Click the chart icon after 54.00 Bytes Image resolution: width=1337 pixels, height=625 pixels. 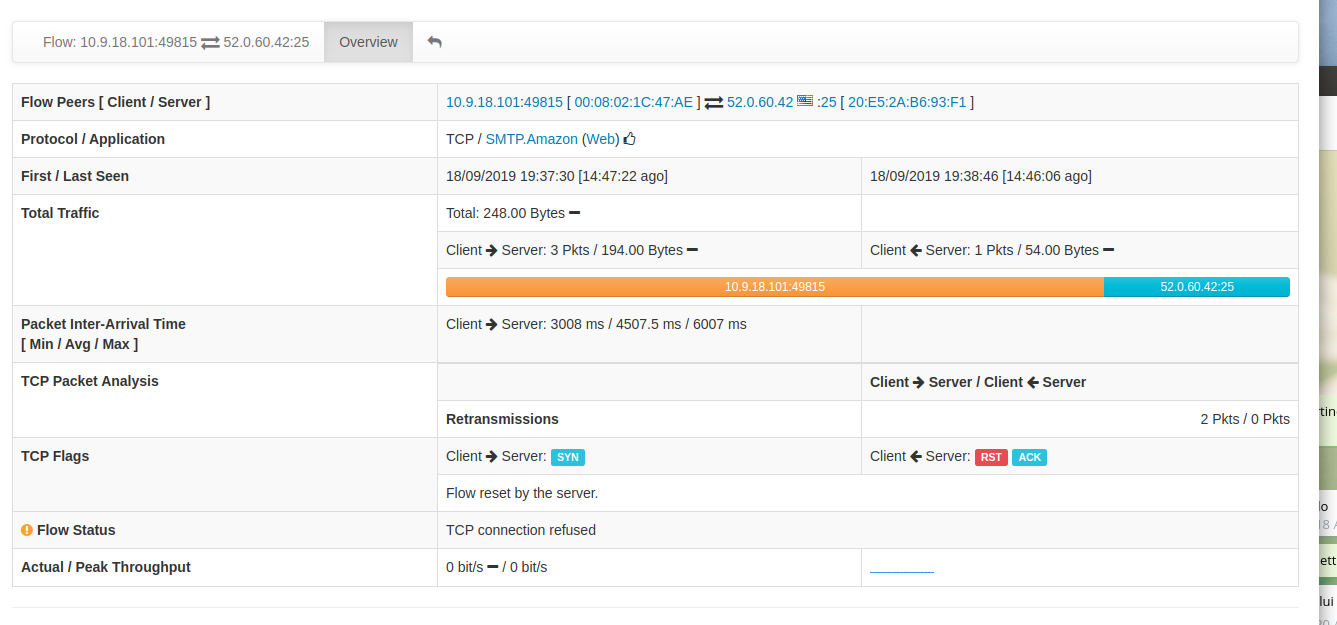(1109, 249)
